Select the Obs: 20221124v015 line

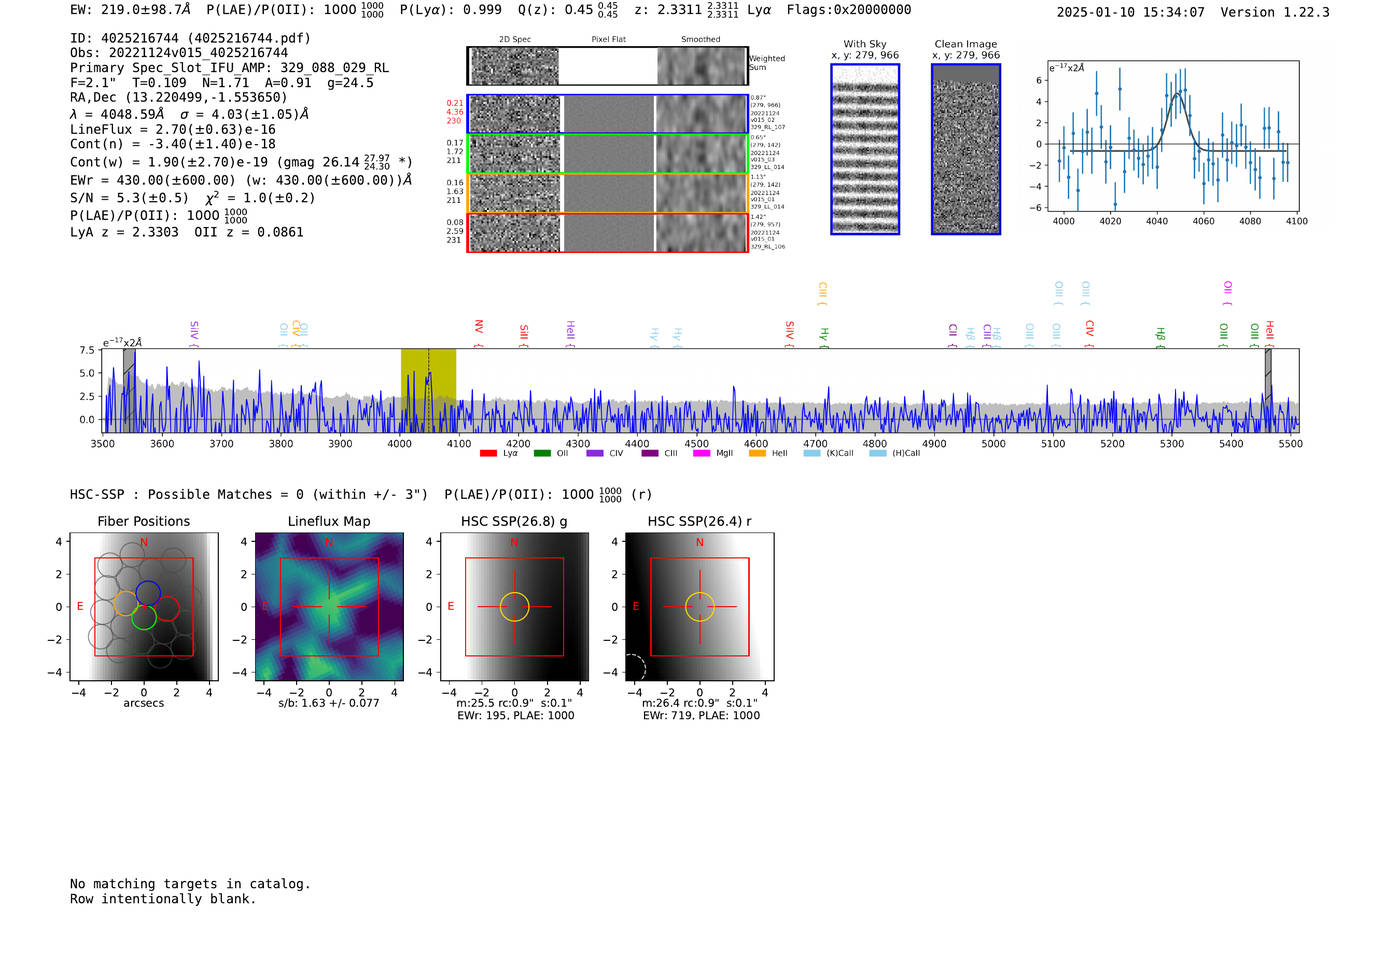(x=179, y=53)
